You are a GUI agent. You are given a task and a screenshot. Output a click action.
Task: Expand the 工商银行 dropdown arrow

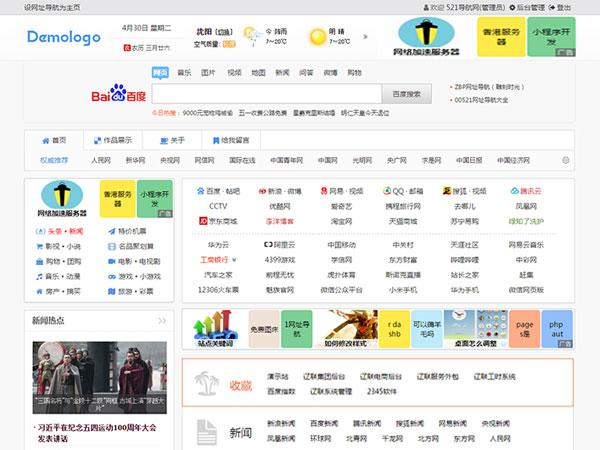click(x=234, y=260)
